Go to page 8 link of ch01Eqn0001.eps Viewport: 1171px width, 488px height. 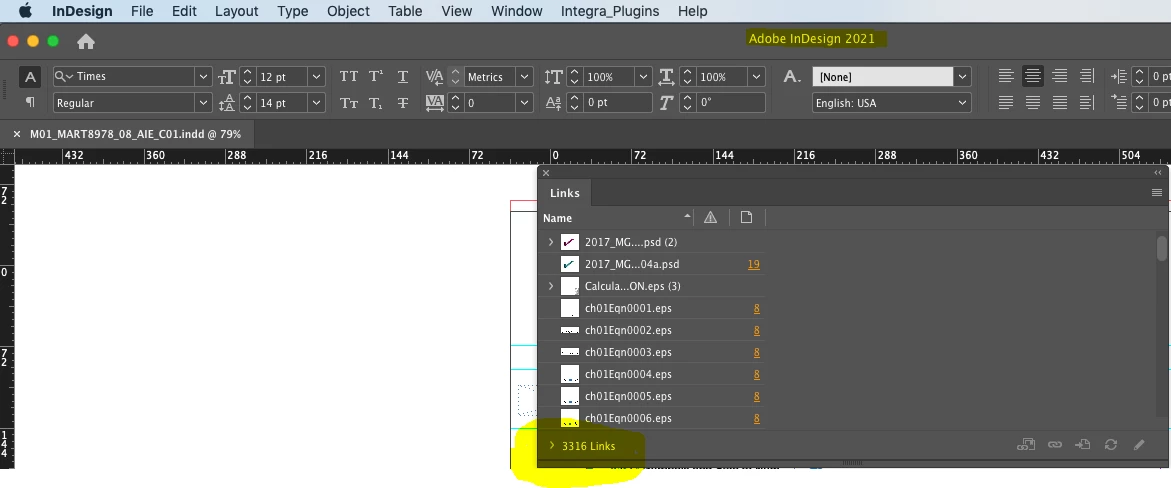pyautogui.click(x=757, y=309)
